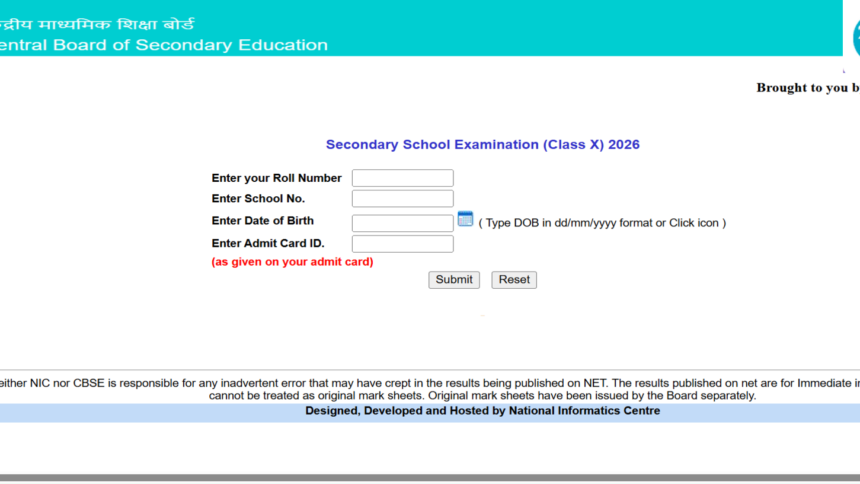Focus the School No. input field
This screenshot has width=860, height=484.
(403, 199)
